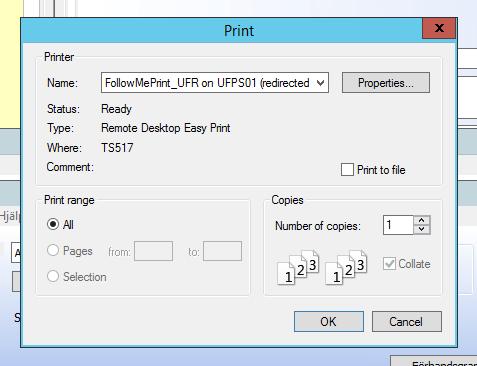This screenshot has width=477, height=366.
Task: Click the 'from' page number field
Action: click(153, 251)
